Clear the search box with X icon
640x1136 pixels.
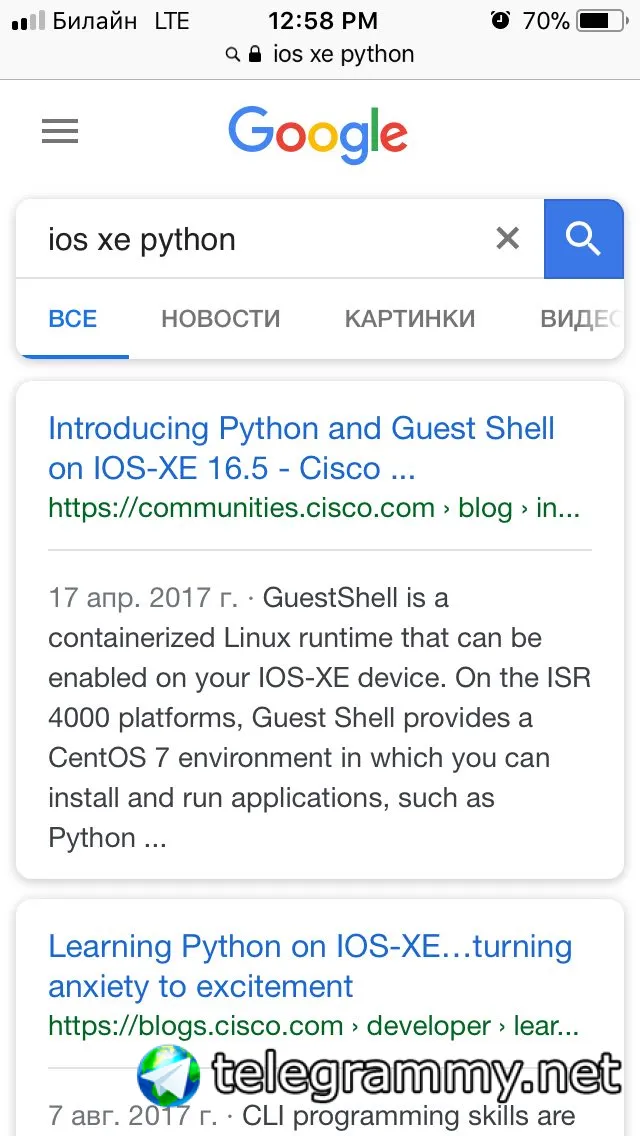click(x=507, y=238)
